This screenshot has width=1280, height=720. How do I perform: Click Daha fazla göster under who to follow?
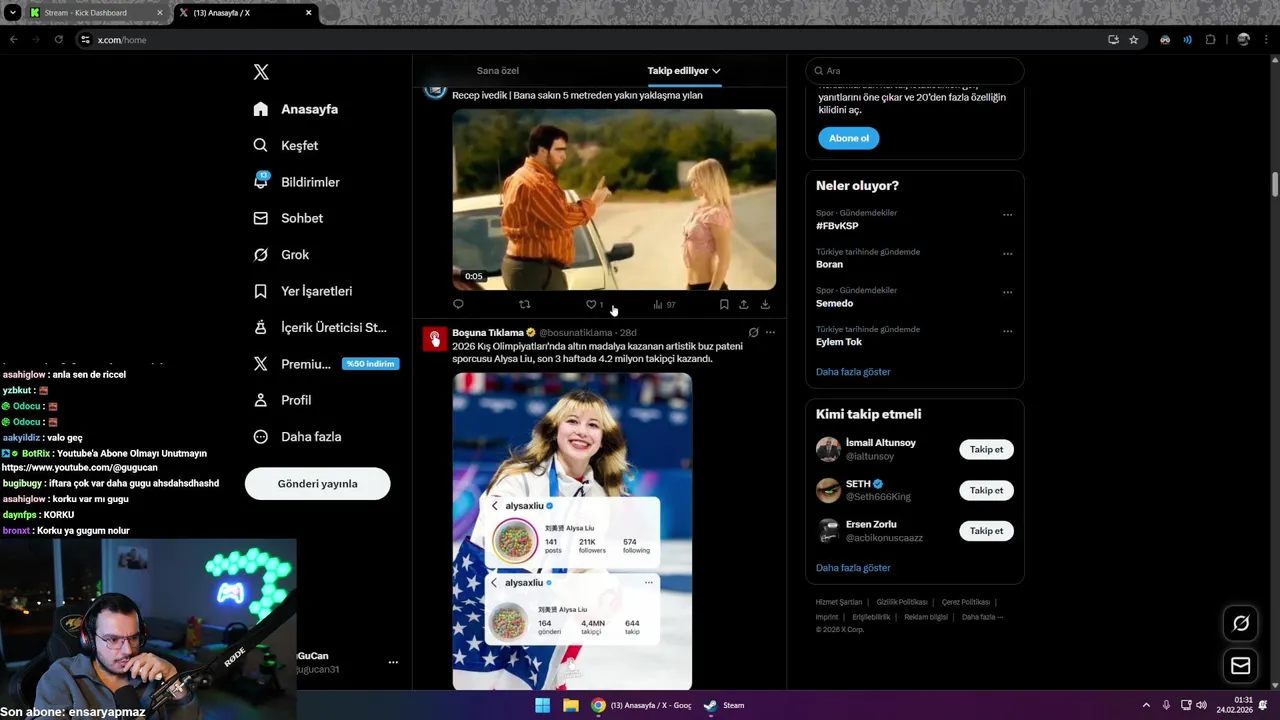tap(853, 568)
